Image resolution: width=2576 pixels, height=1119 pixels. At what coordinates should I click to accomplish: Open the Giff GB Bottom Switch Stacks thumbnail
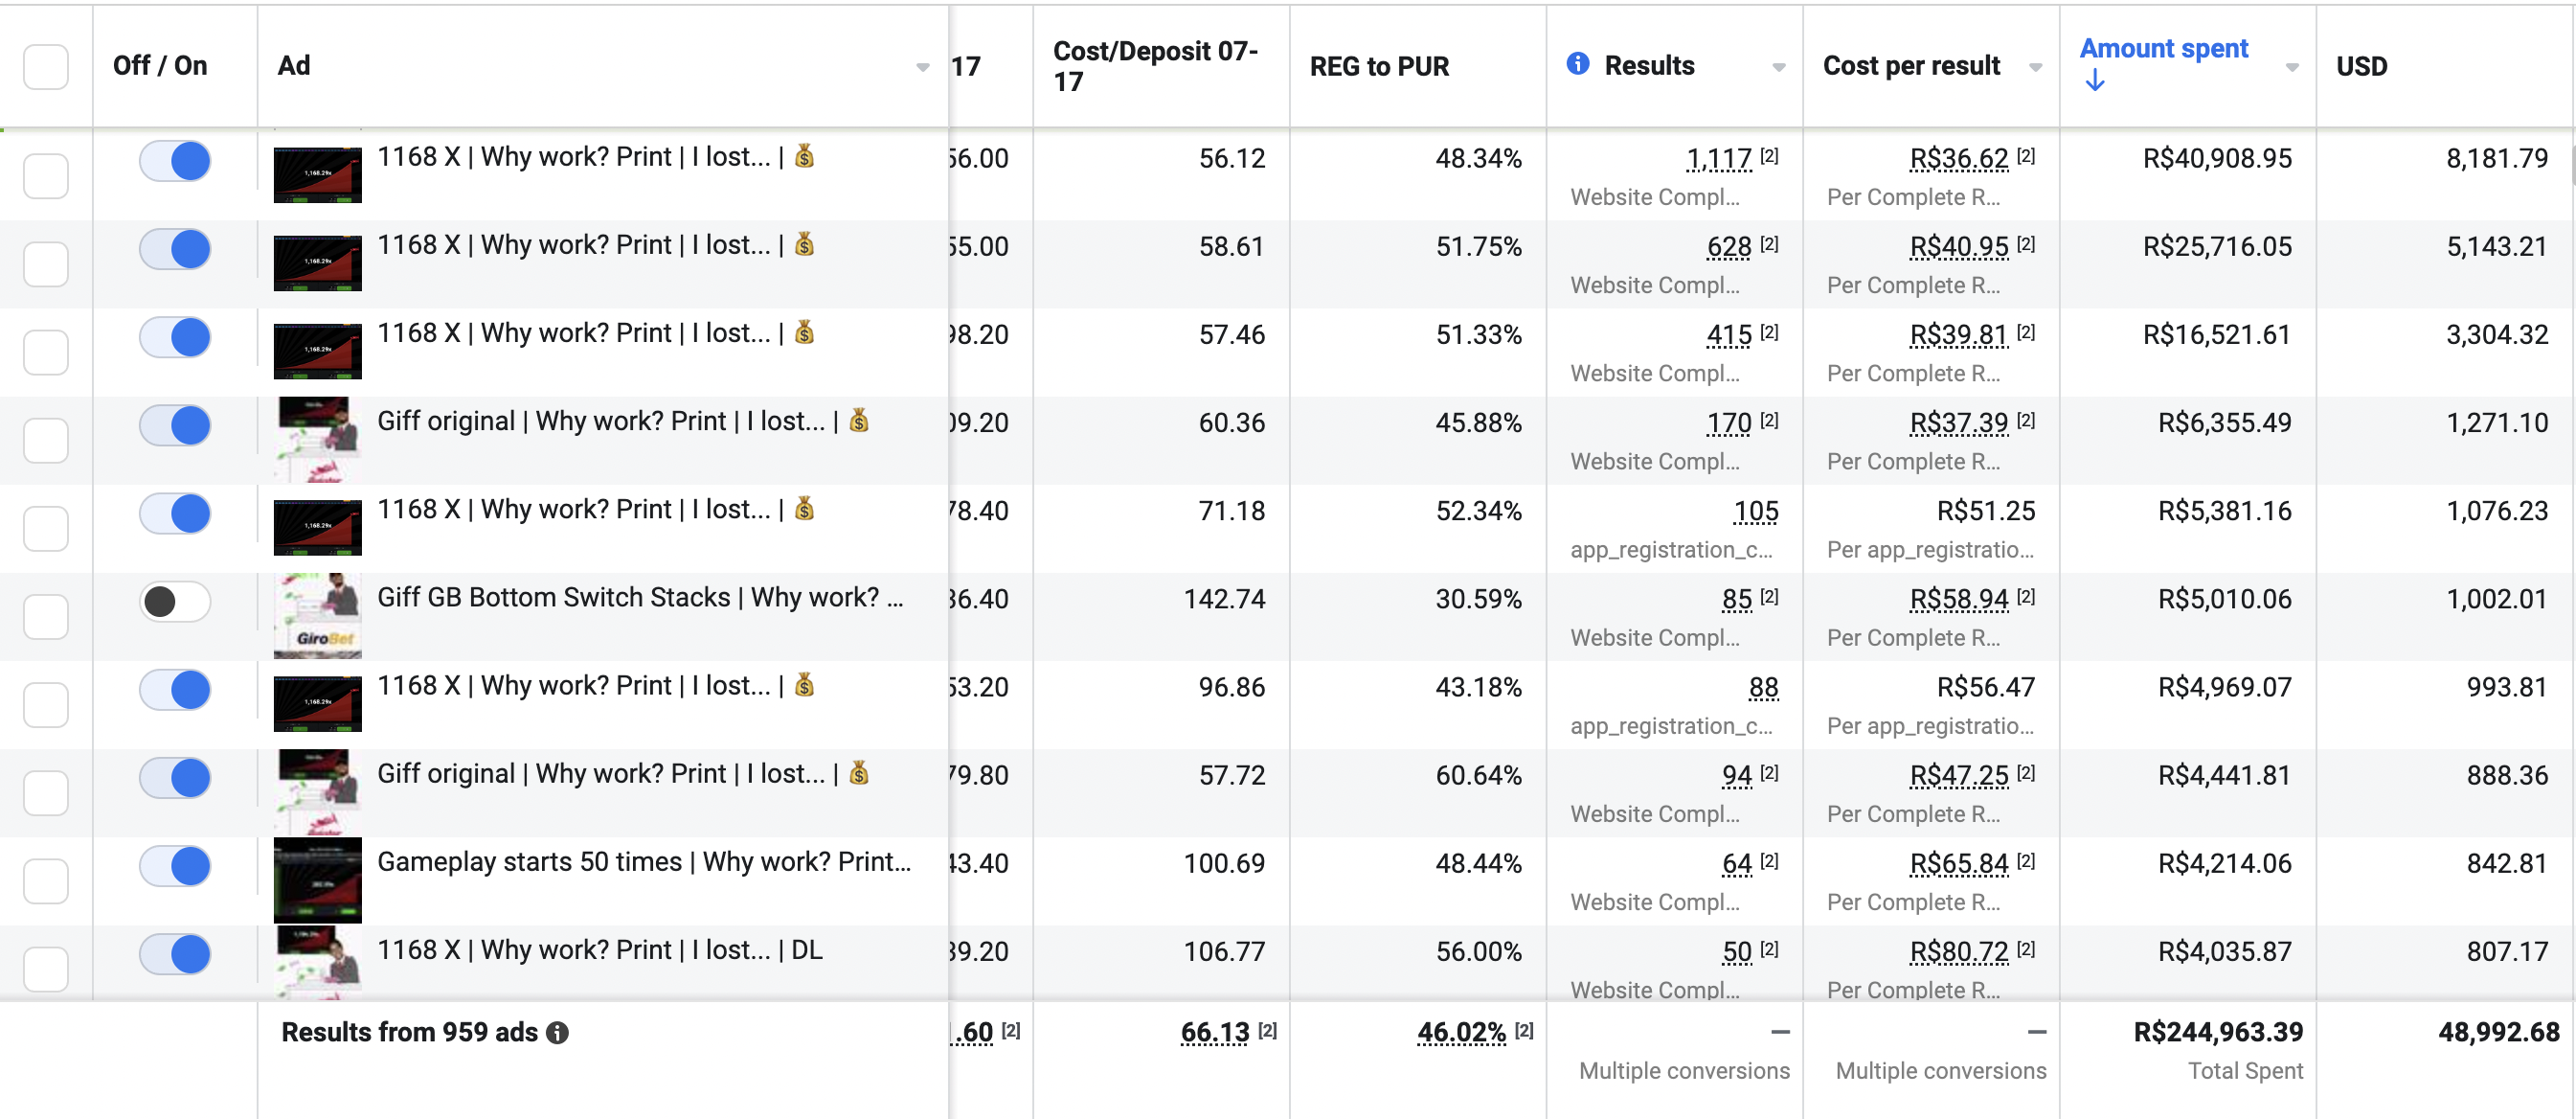(317, 615)
